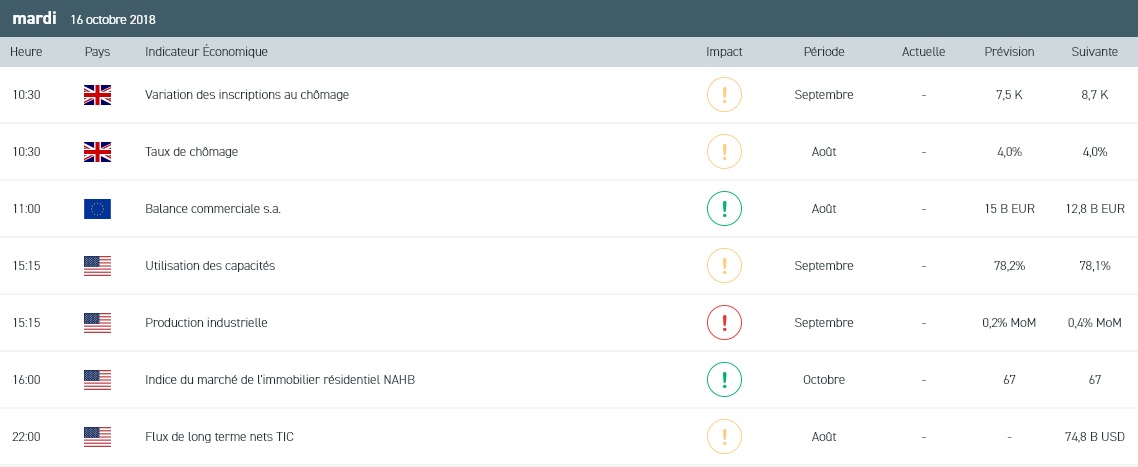Click US flag beside Production industrielle
Screen dimensions: 1138x467
pyautogui.click(x=97, y=323)
